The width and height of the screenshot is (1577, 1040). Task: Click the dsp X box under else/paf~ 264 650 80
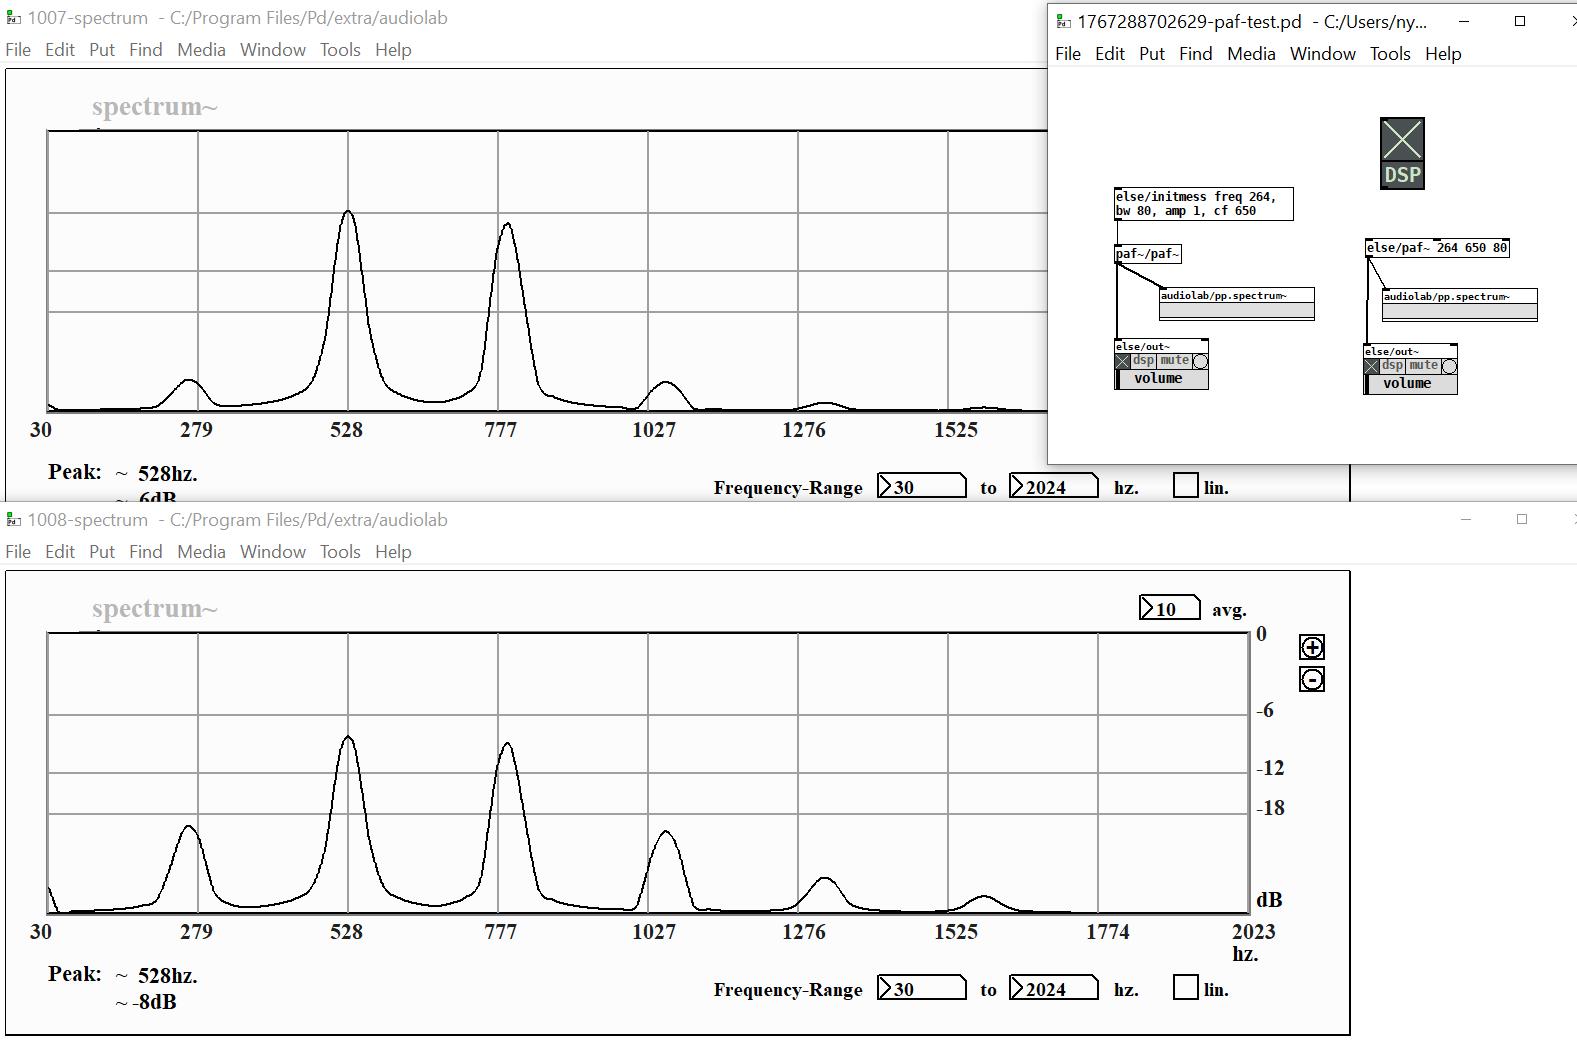[1372, 366]
